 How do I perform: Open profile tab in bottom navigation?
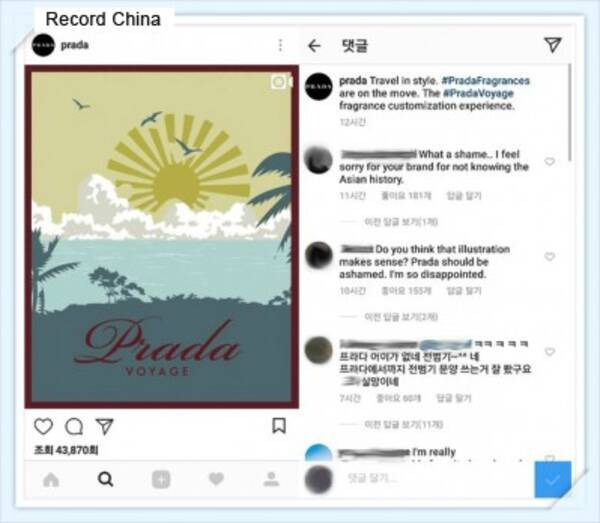pyautogui.click(x=271, y=479)
